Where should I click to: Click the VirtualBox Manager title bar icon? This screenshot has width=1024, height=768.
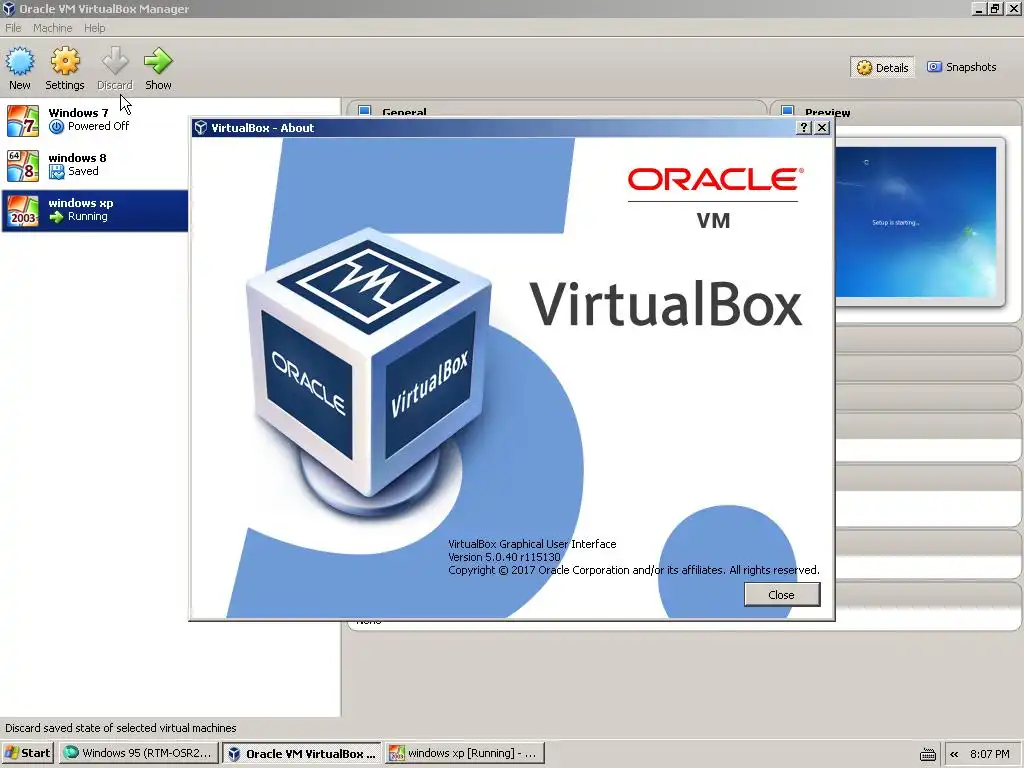9,8
